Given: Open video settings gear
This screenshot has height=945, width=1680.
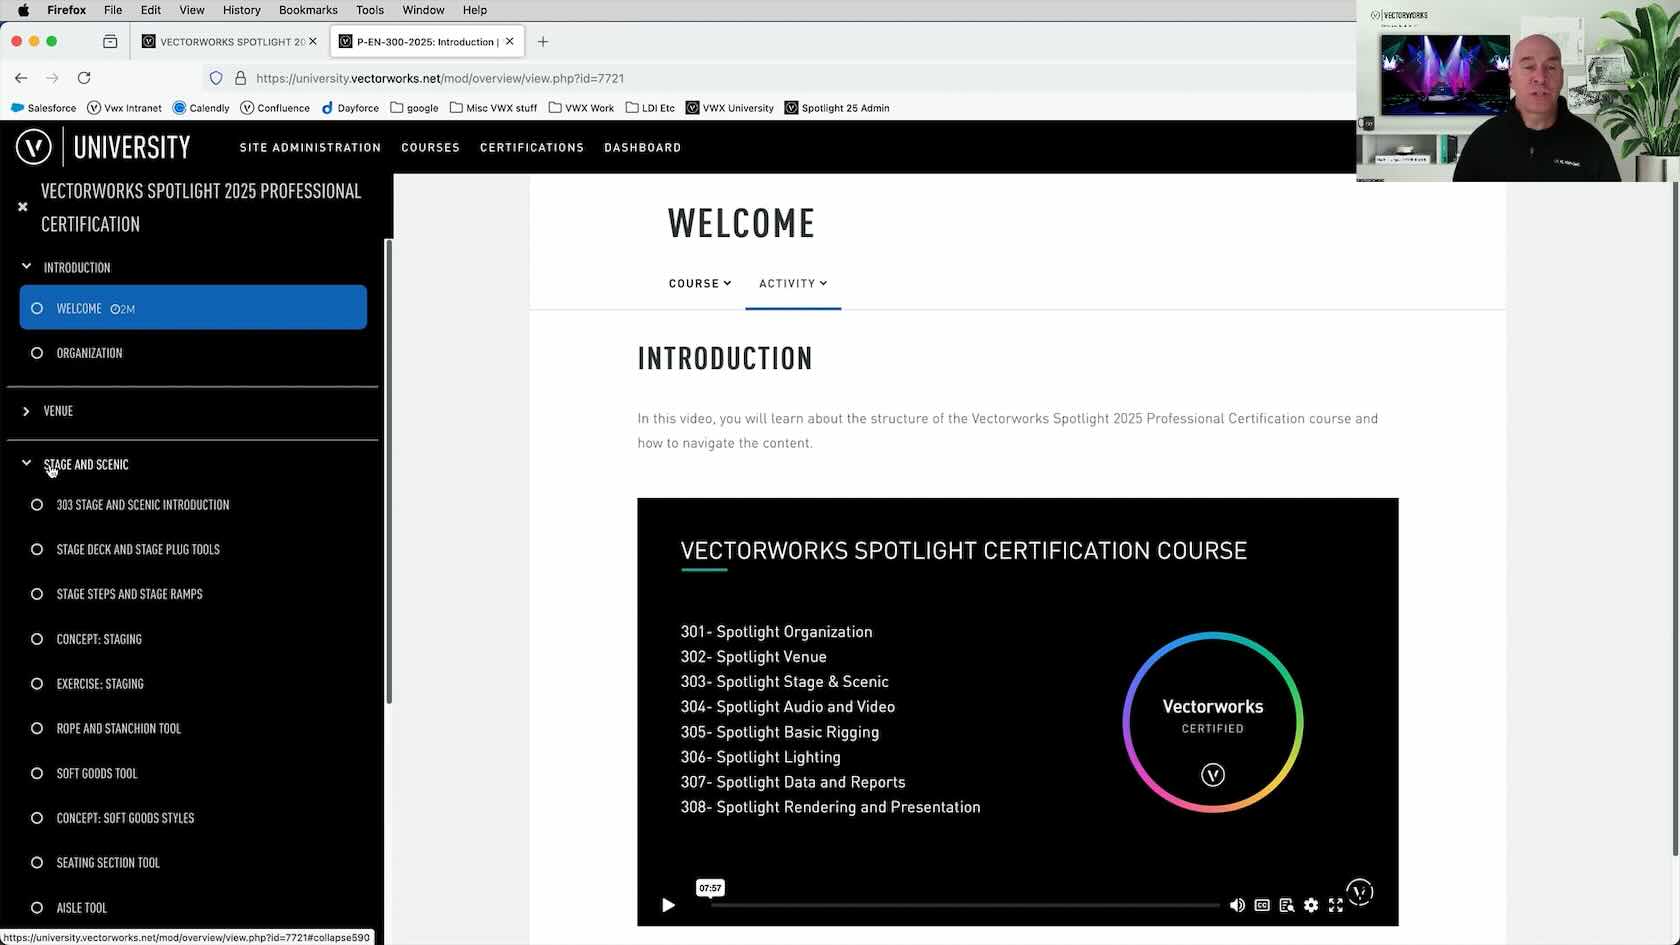Looking at the screenshot, I should pos(1311,905).
